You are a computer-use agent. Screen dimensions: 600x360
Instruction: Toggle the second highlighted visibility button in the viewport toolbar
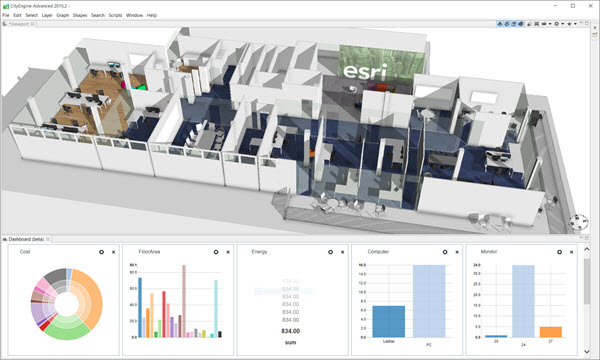tap(507, 24)
